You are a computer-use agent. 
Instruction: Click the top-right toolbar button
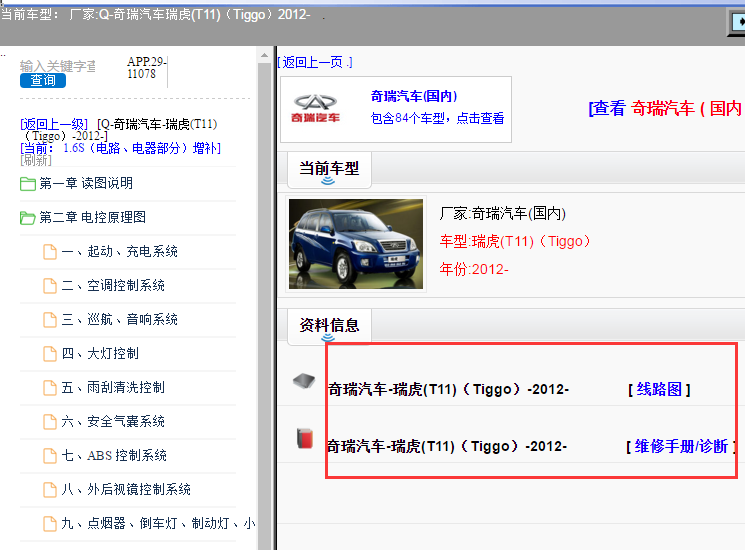pyautogui.click(x=737, y=22)
